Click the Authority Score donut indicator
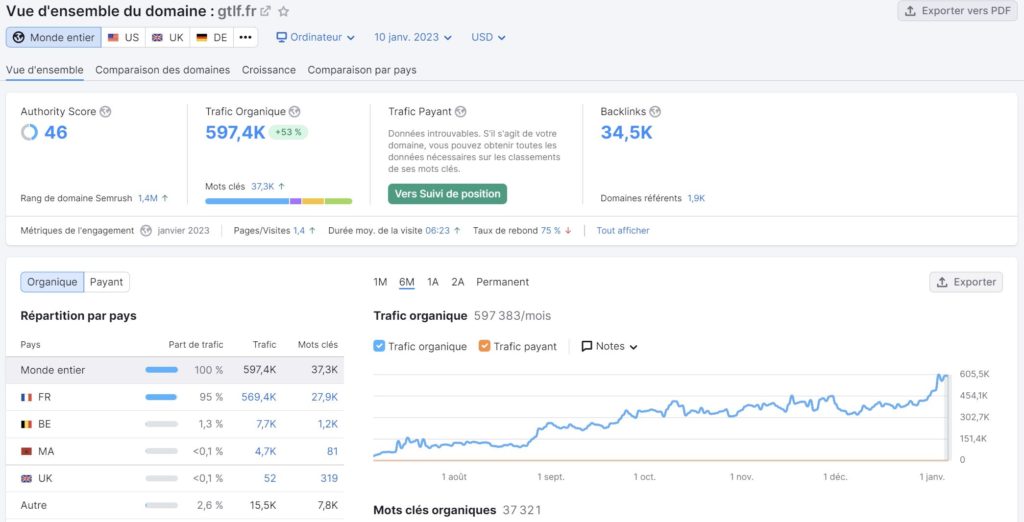The height and width of the screenshot is (522, 1024). (29, 133)
